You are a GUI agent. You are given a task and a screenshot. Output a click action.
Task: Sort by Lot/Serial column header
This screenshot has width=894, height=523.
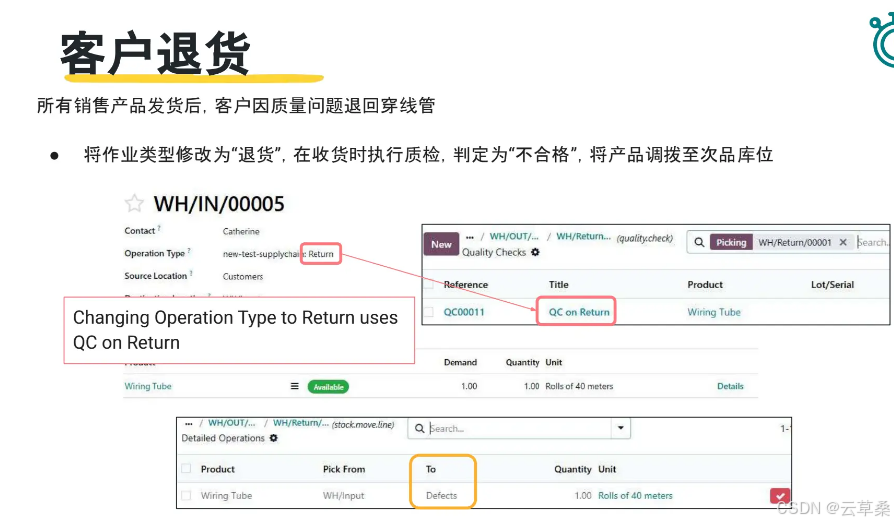click(x=832, y=285)
